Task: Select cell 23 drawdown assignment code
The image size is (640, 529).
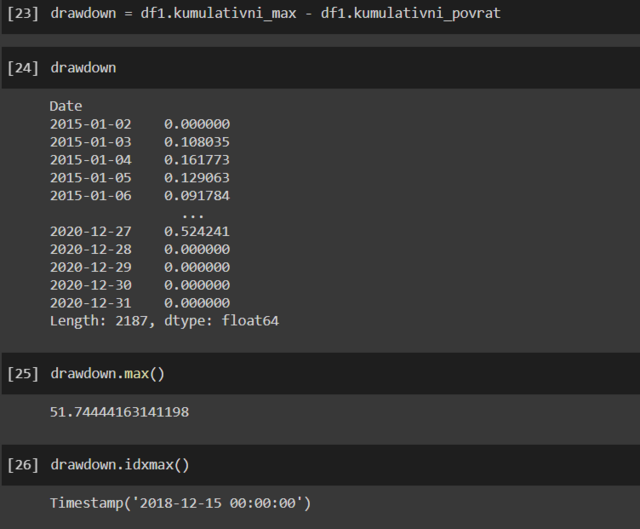Action: (276, 13)
